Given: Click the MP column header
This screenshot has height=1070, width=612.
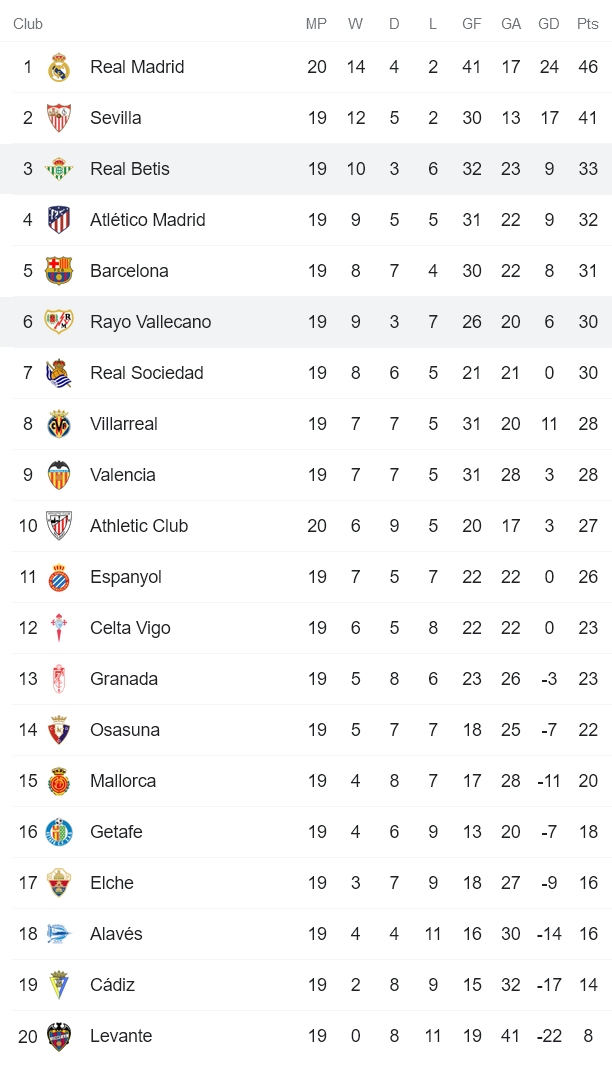Looking at the screenshot, I should 317,24.
